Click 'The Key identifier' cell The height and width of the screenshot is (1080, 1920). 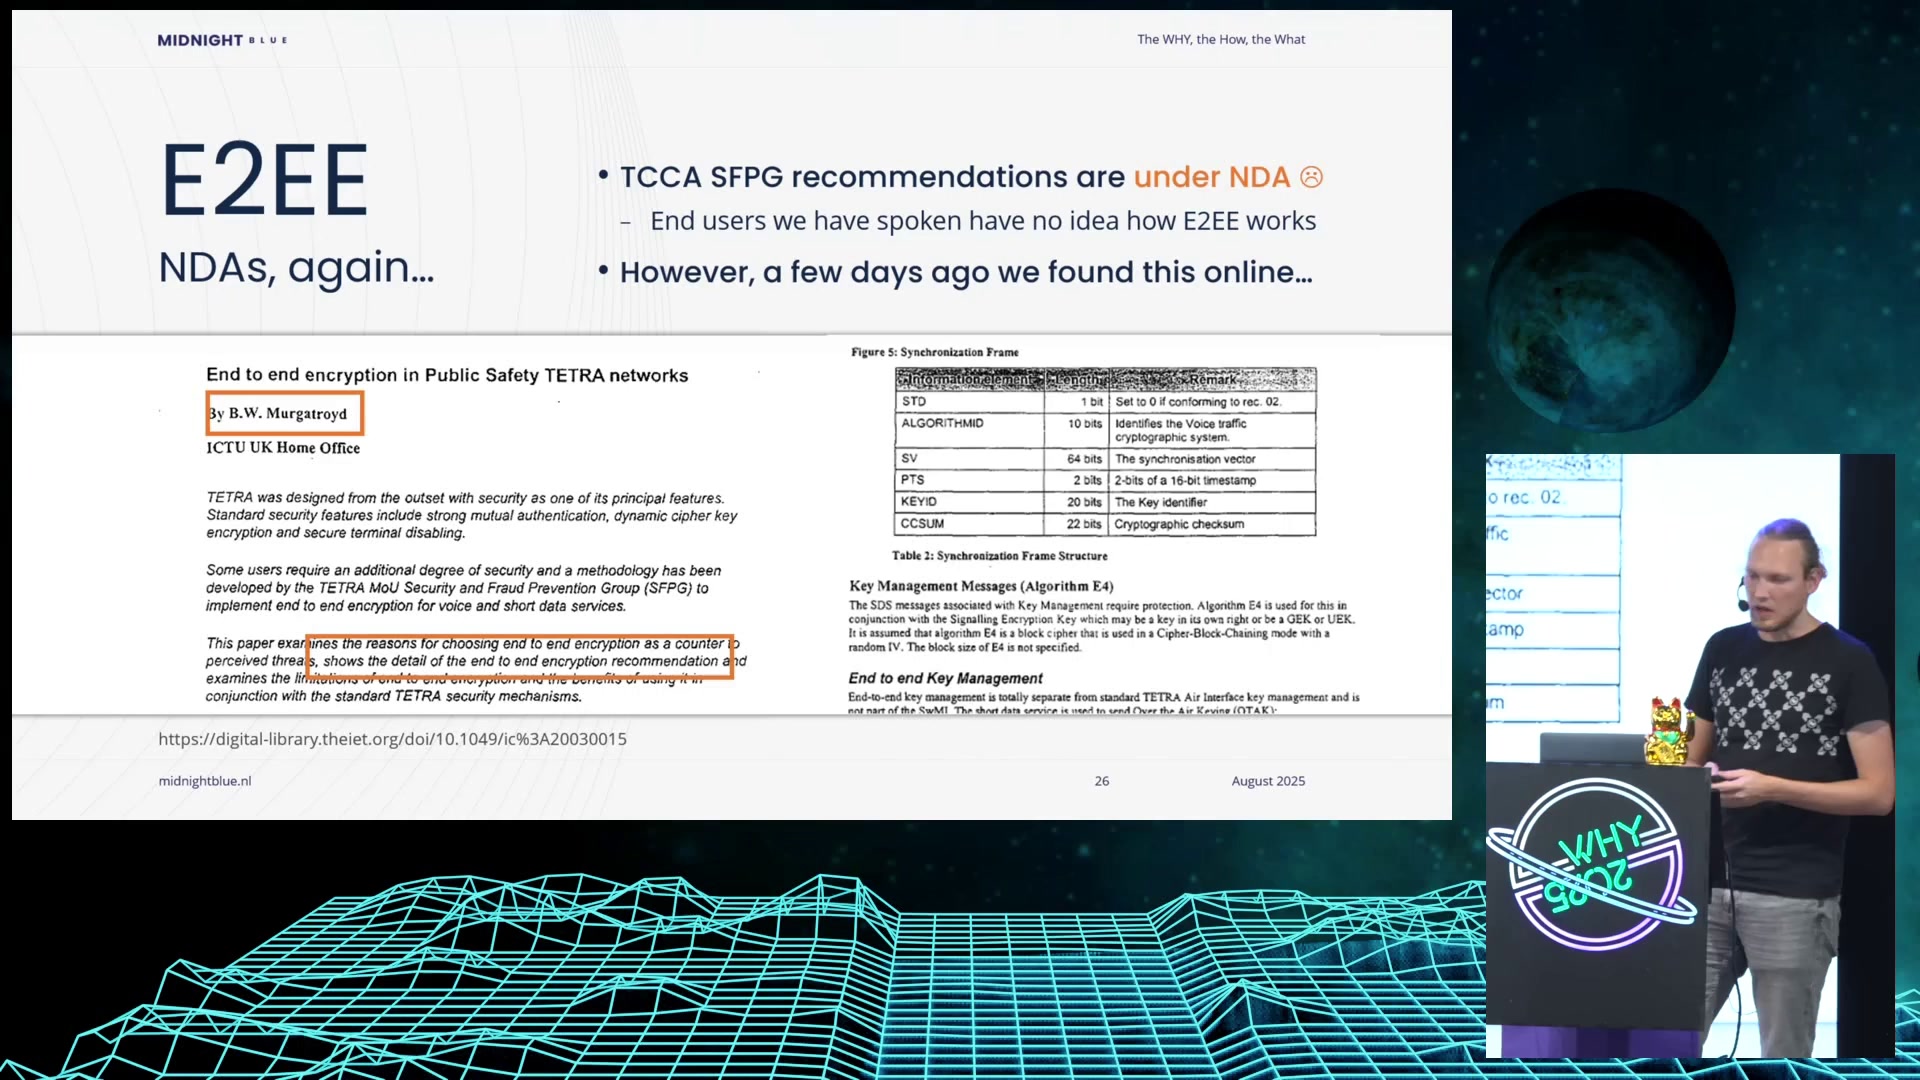[1212, 502]
